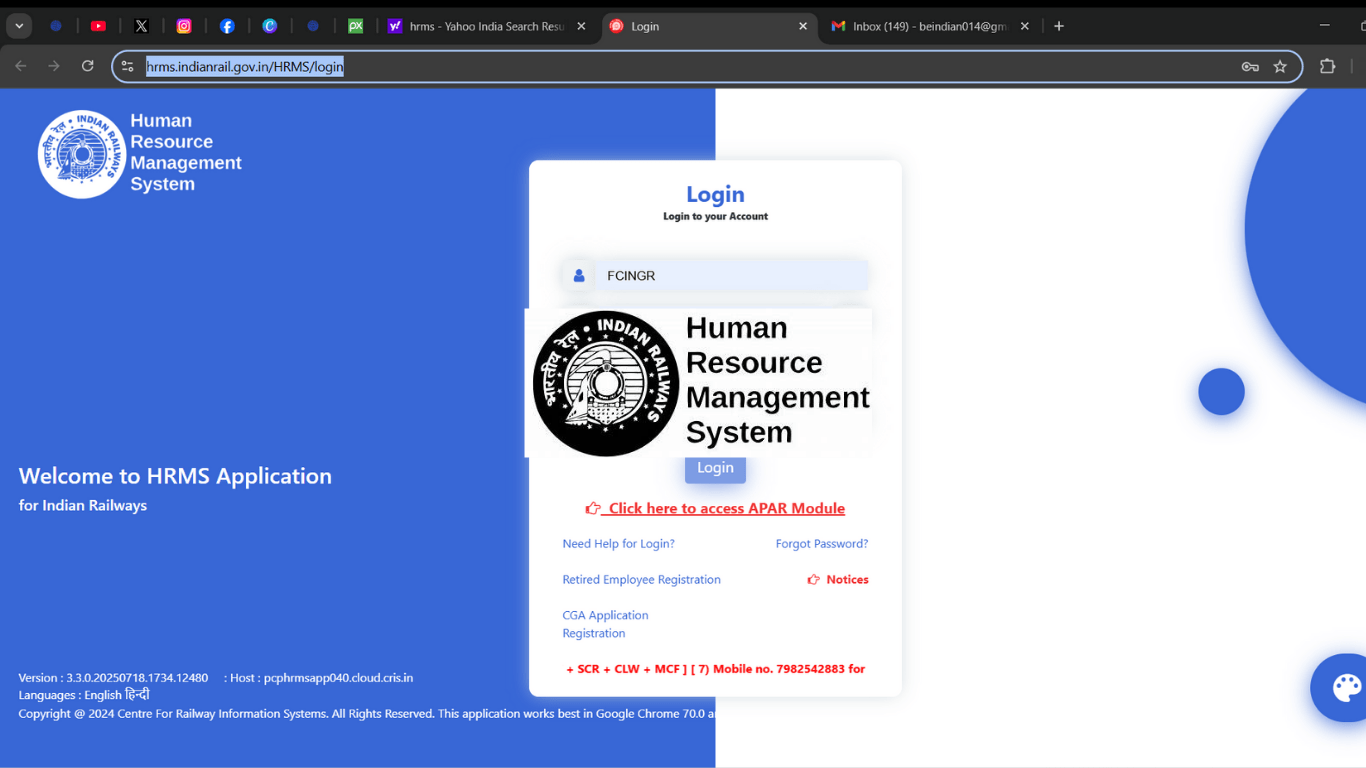This screenshot has height=768, width=1366.
Task: Open the color theme palette button
Action: [x=1345, y=688]
